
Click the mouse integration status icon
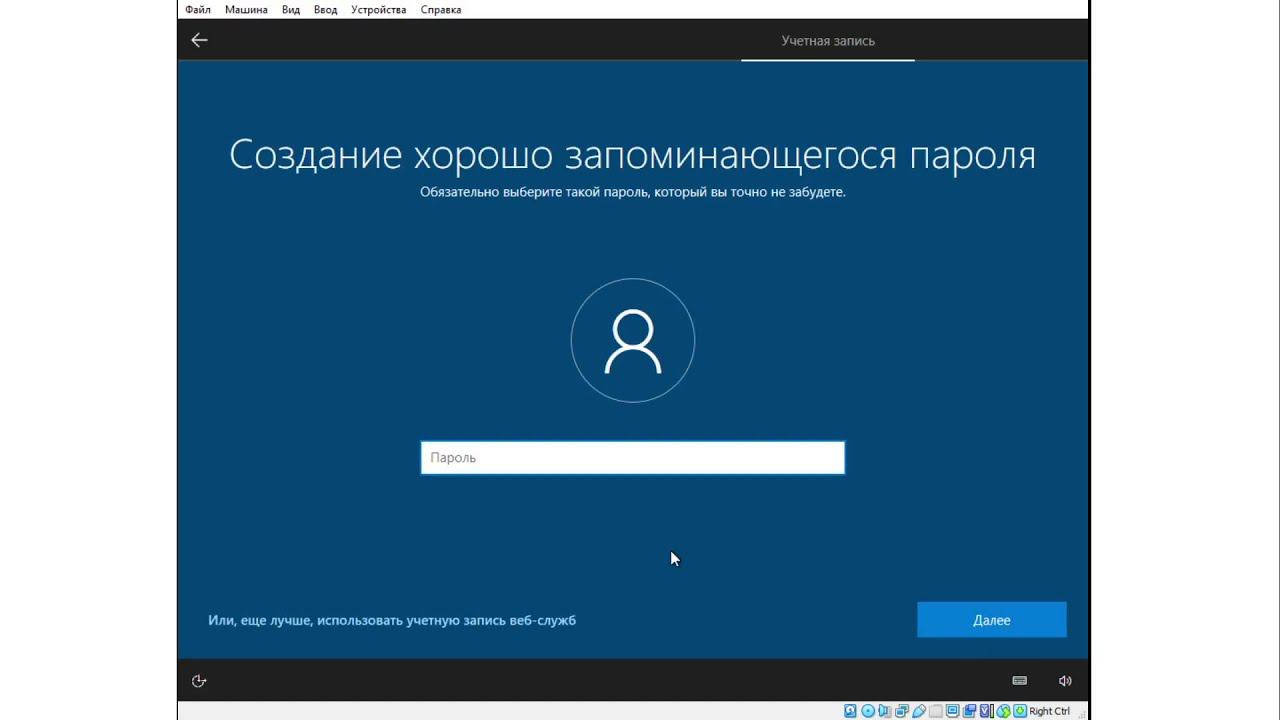(1004, 711)
